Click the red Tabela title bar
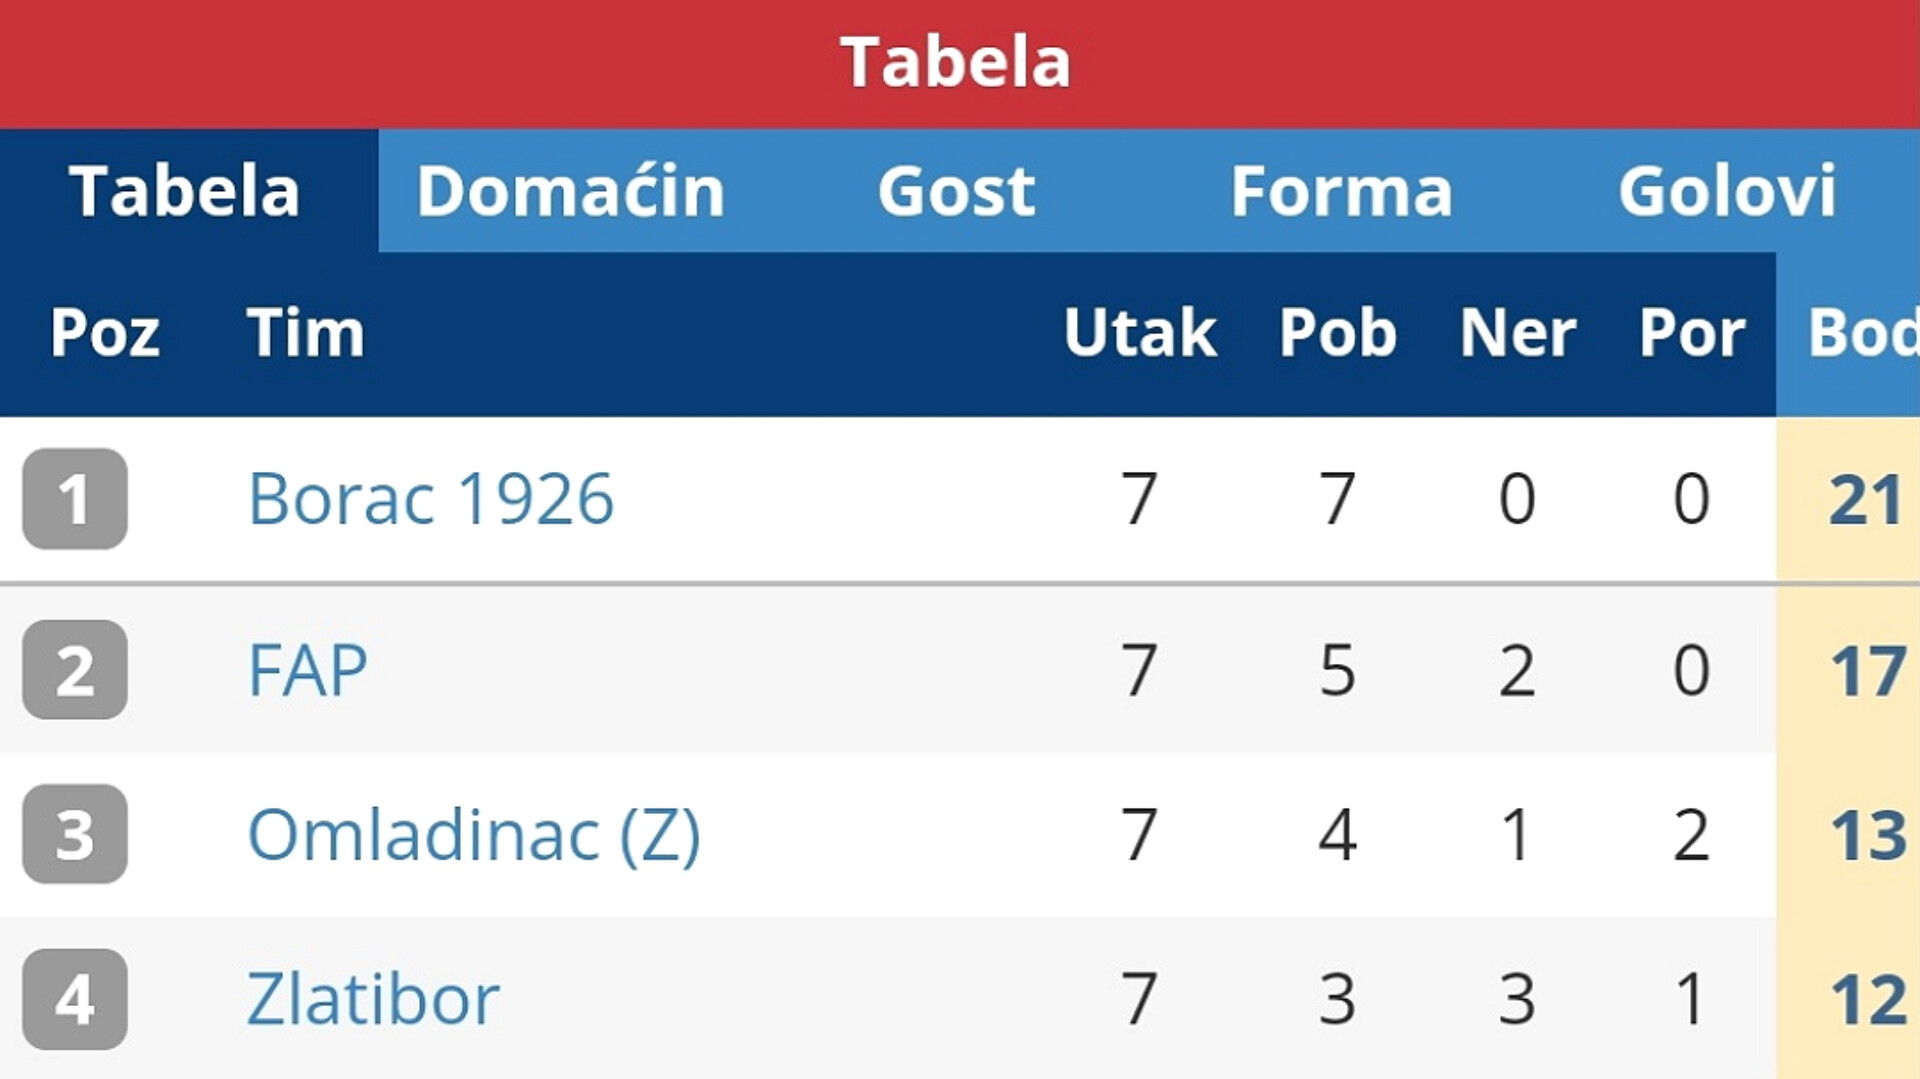Image resolution: width=1920 pixels, height=1079 pixels. click(x=960, y=64)
